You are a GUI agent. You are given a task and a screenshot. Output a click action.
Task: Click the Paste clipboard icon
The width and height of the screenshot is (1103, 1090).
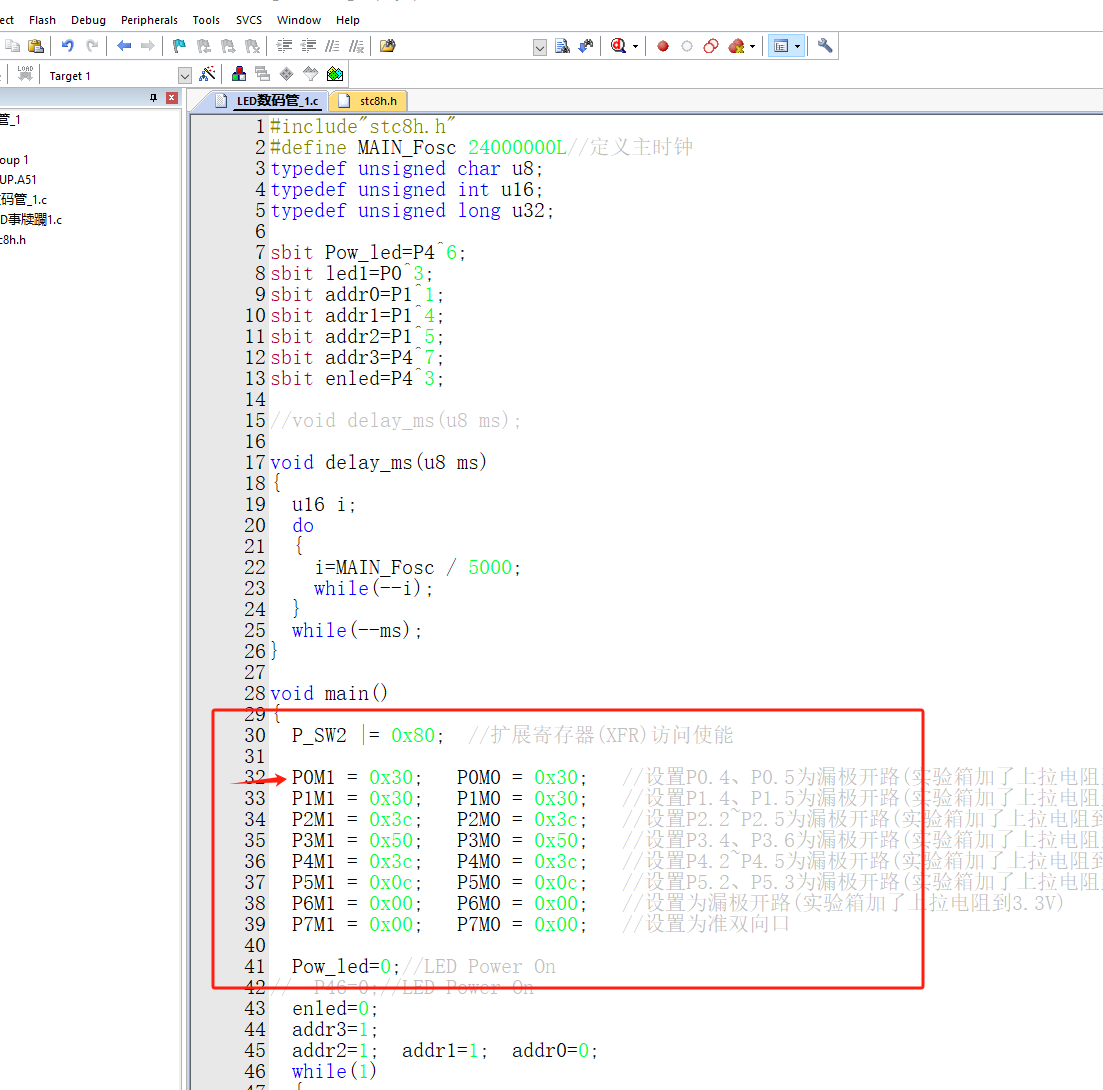pos(36,46)
